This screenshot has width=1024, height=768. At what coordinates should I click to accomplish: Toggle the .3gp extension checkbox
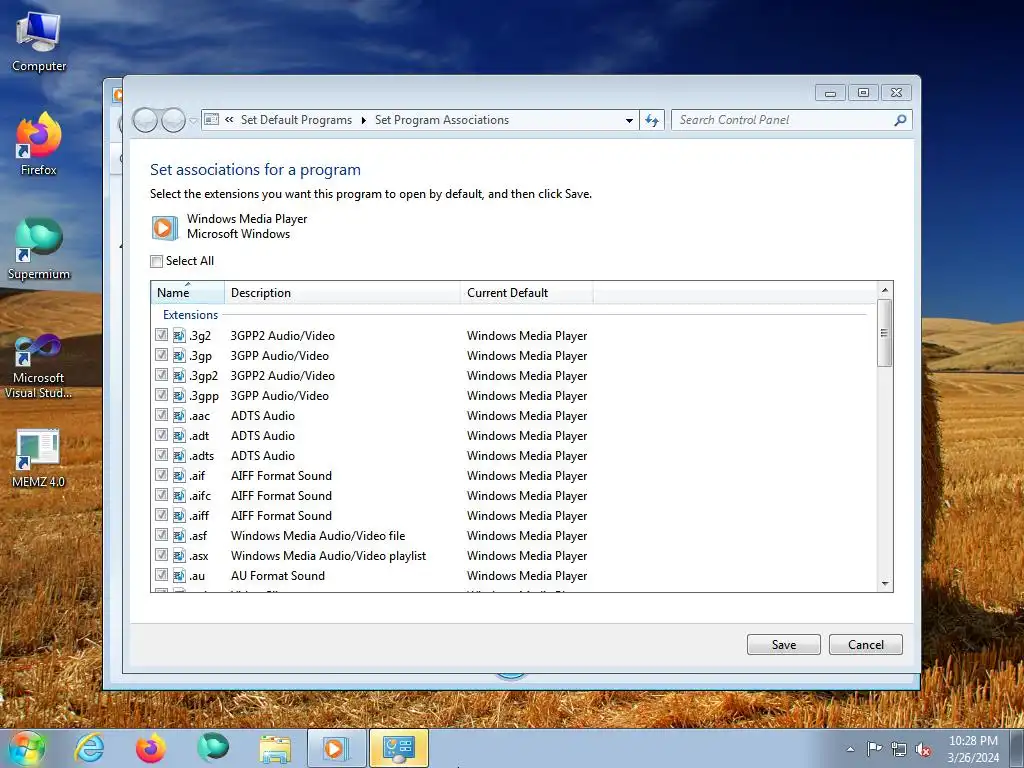[x=161, y=355]
